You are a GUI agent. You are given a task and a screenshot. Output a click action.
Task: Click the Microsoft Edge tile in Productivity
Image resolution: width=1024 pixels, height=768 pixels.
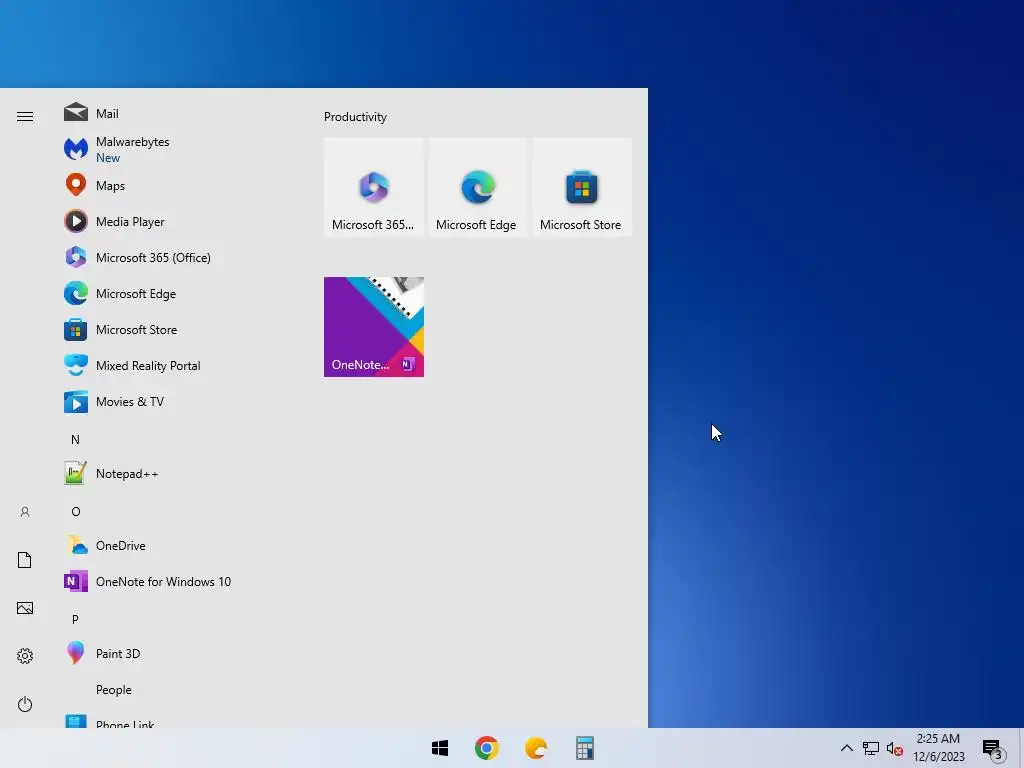click(x=477, y=187)
